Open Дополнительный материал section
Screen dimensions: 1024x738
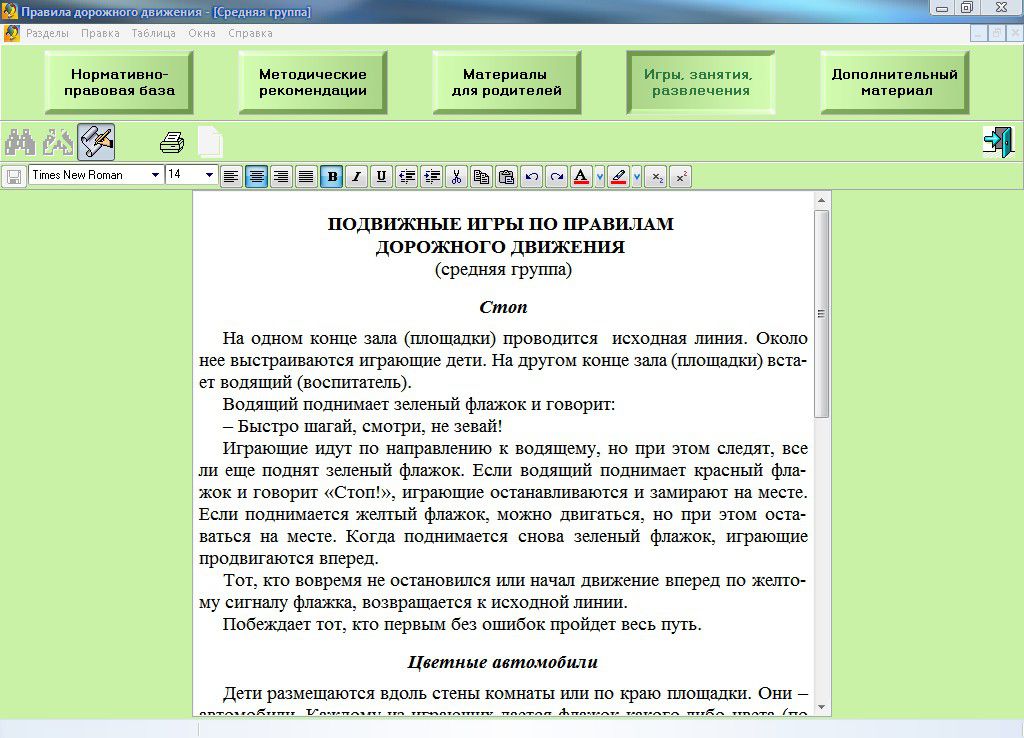coord(895,82)
